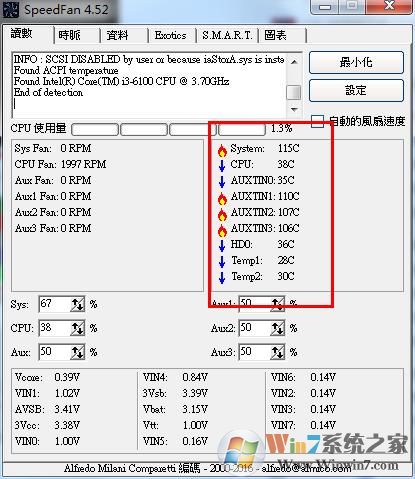This screenshot has width=415, height=479.
Task: Enable the 自動的風扇速度 checkbox
Action: click(317, 121)
